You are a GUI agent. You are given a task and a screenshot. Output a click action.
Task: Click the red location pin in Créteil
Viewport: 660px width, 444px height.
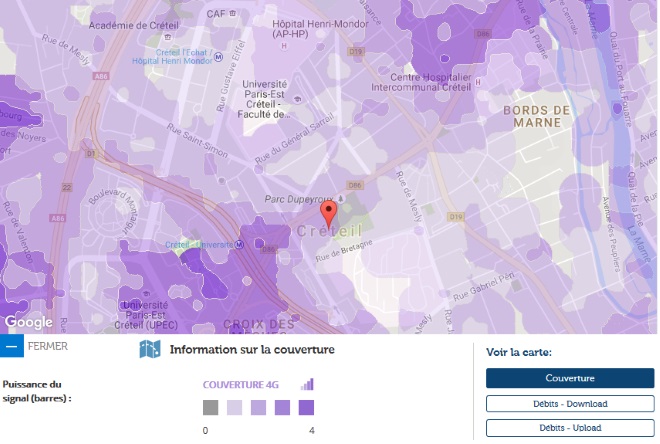[x=329, y=213]
